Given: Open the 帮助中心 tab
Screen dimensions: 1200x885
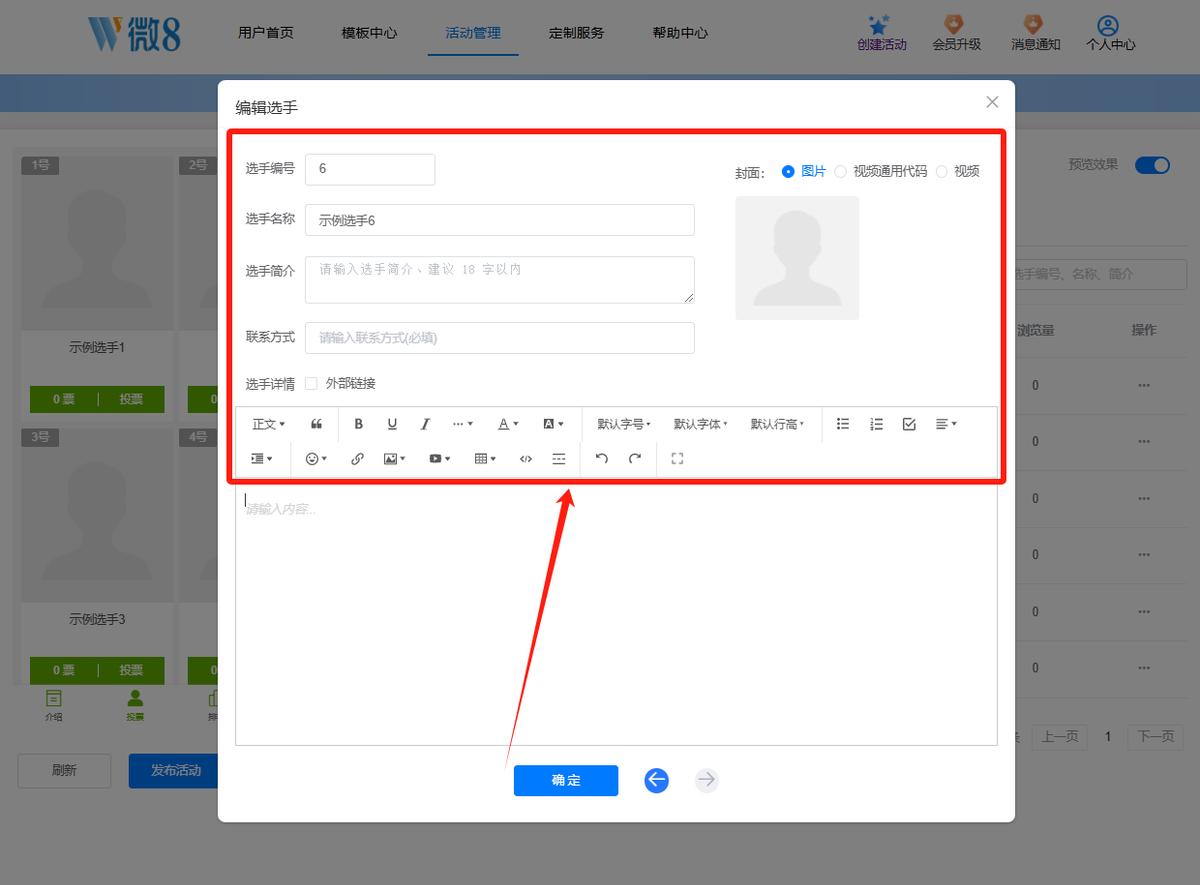Looking at the screenshot, I should pyautogui.click(x=680, y=33).
